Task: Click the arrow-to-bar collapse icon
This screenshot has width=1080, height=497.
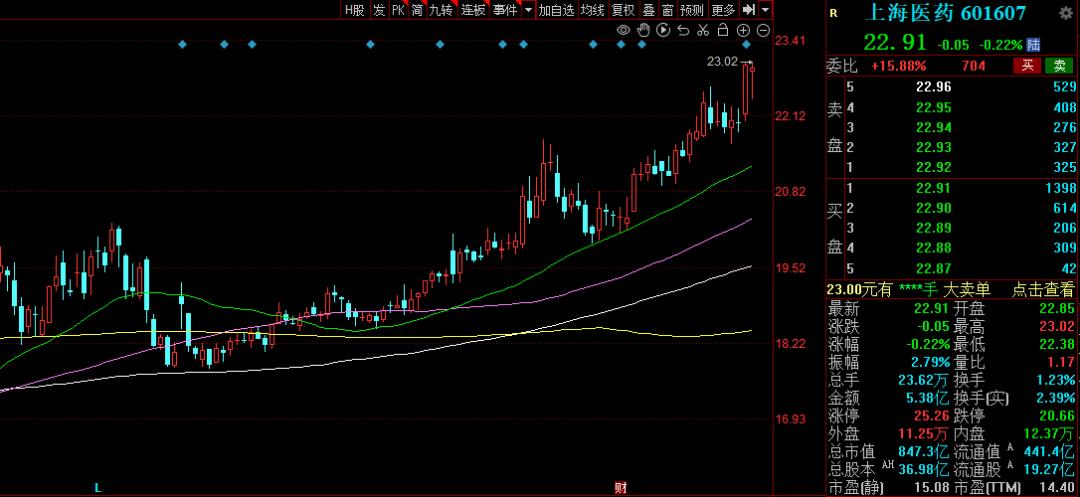Action: [x=747, y=10]
